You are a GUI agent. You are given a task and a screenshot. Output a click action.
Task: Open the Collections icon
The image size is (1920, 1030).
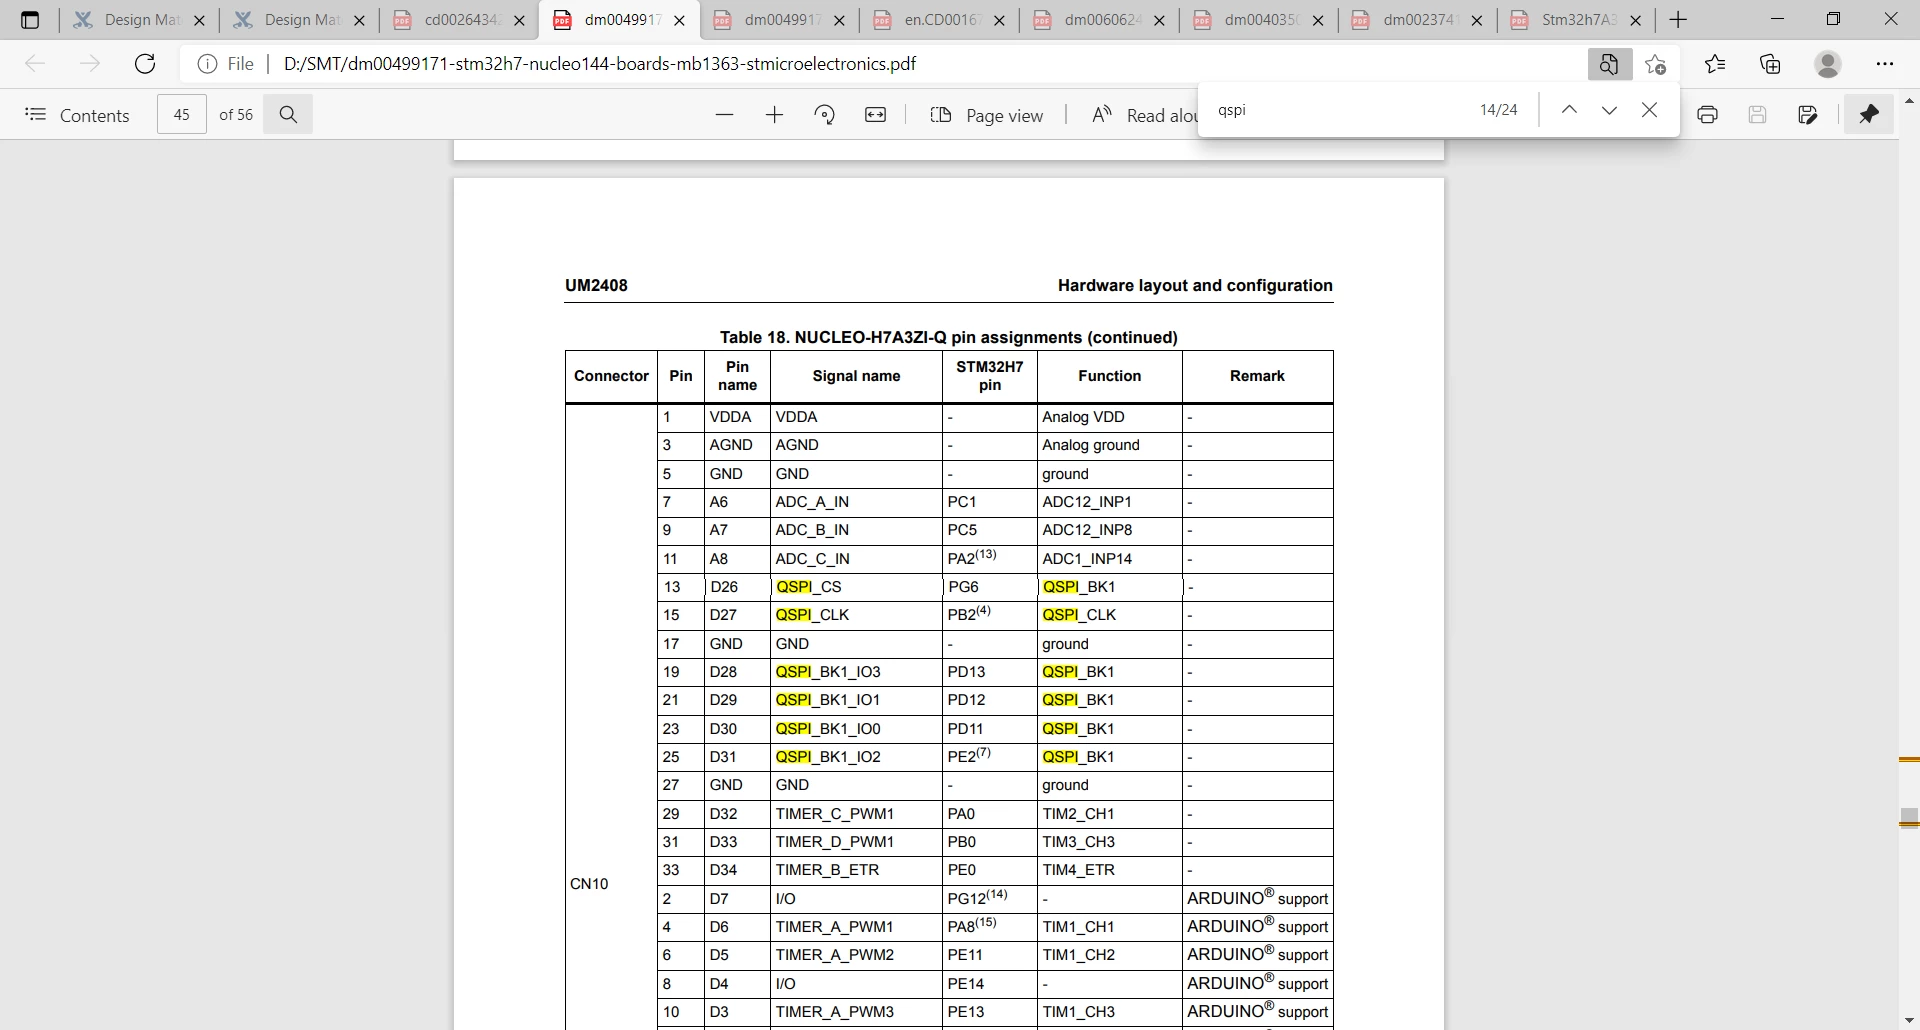pos(1771,64)
